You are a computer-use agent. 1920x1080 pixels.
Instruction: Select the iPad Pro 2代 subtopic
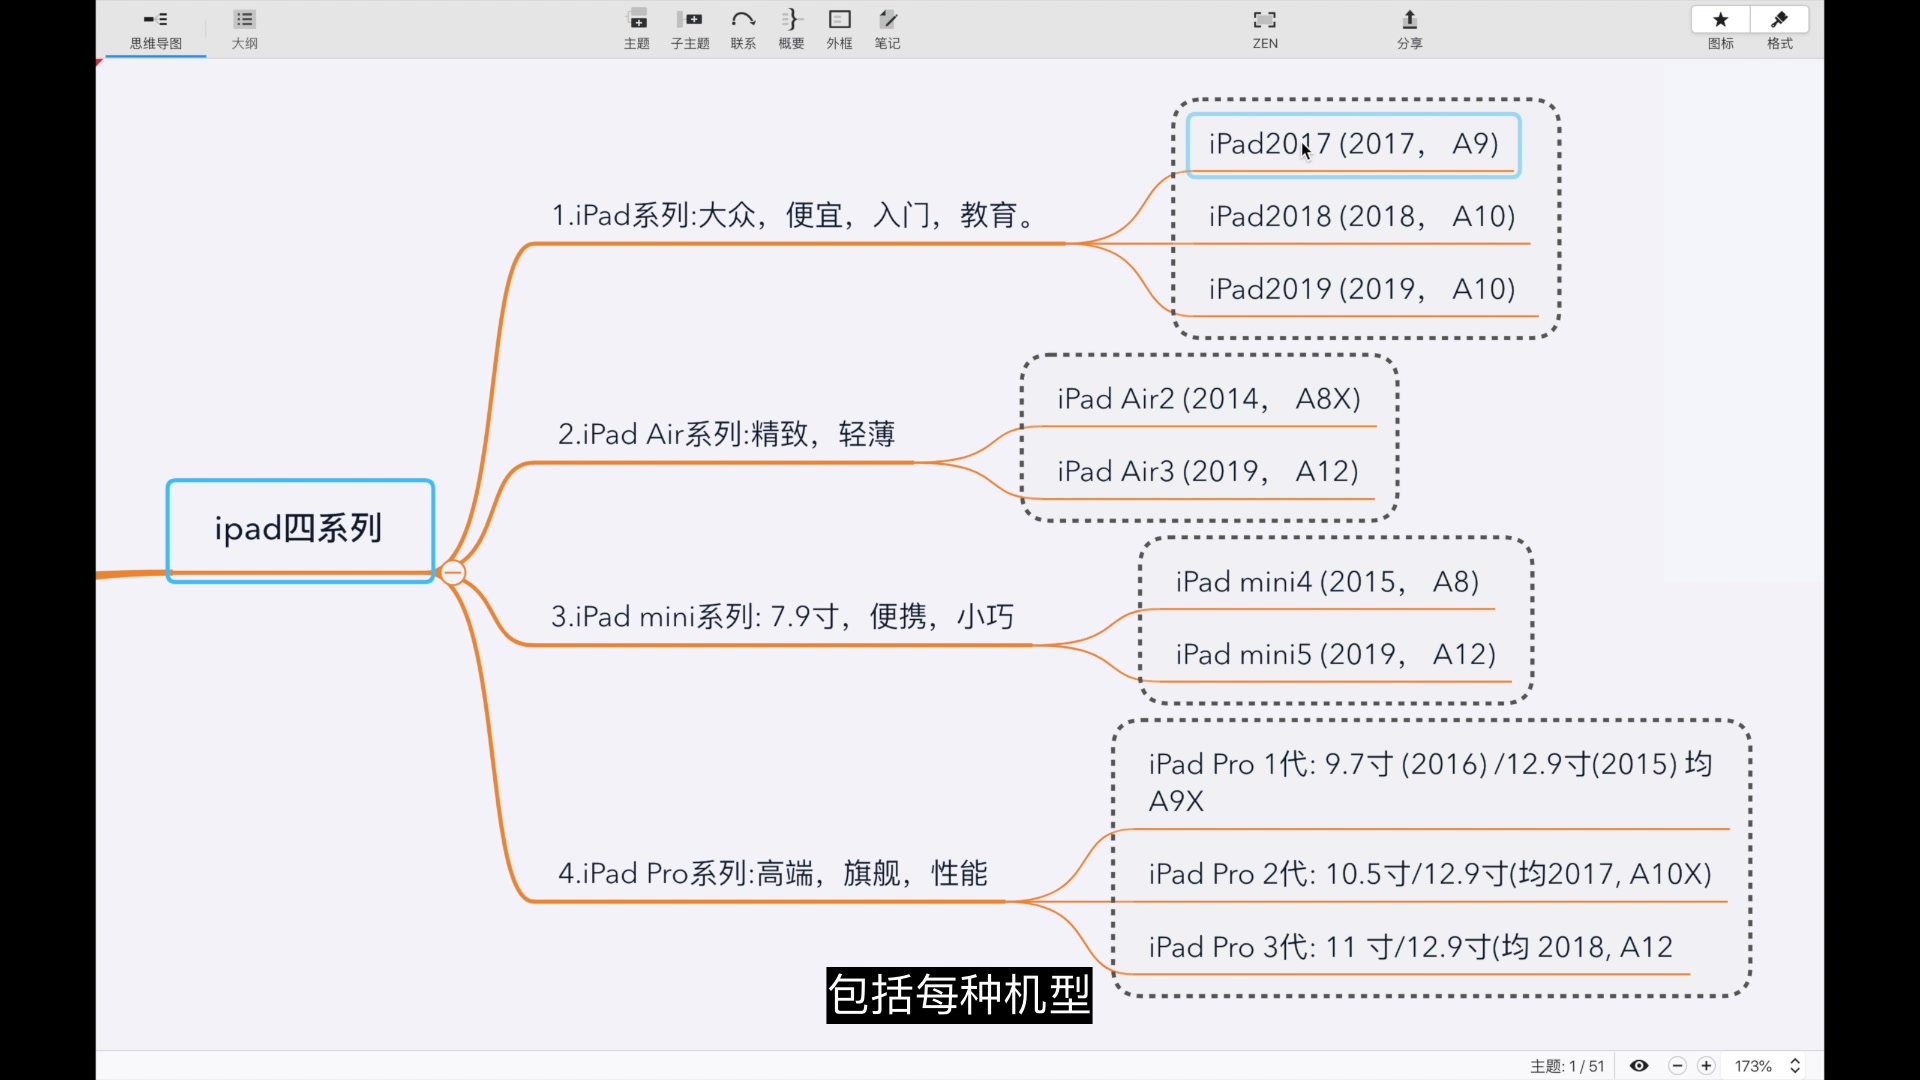[1430, 874]
